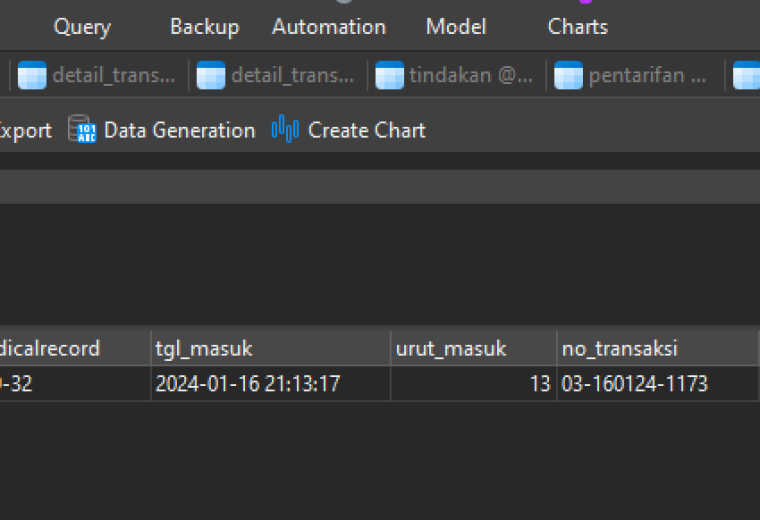The width and height of the screenshot is (760, 520).
Task: Click table icon of second detail_trans tab
Action: (211, 75)
